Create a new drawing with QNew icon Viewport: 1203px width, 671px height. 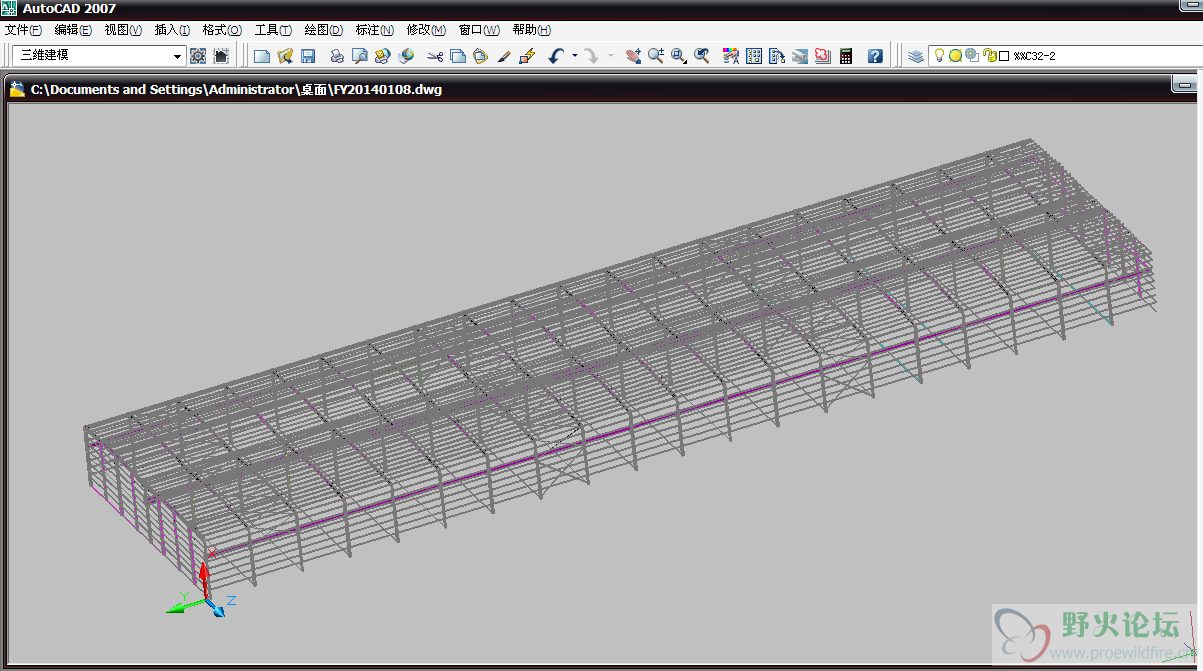[x=262, y=56]
